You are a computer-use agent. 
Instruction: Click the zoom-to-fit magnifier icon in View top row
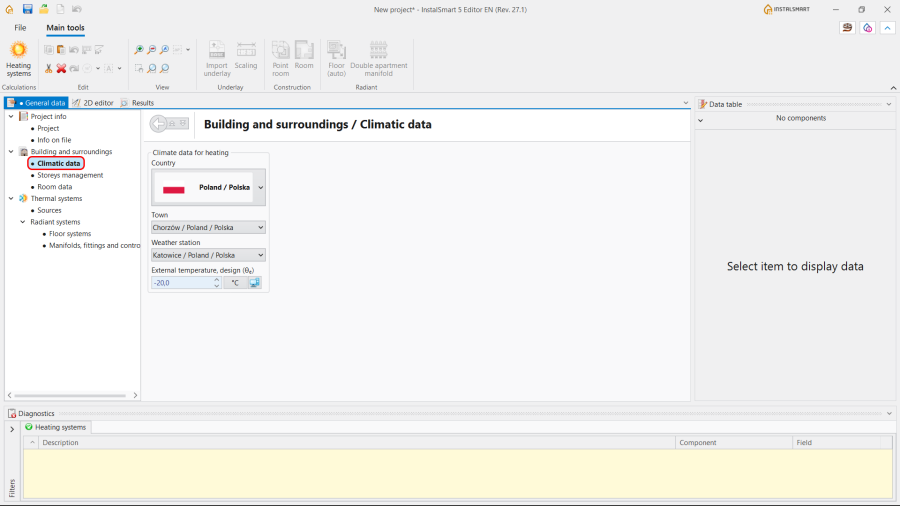(164, 50)
